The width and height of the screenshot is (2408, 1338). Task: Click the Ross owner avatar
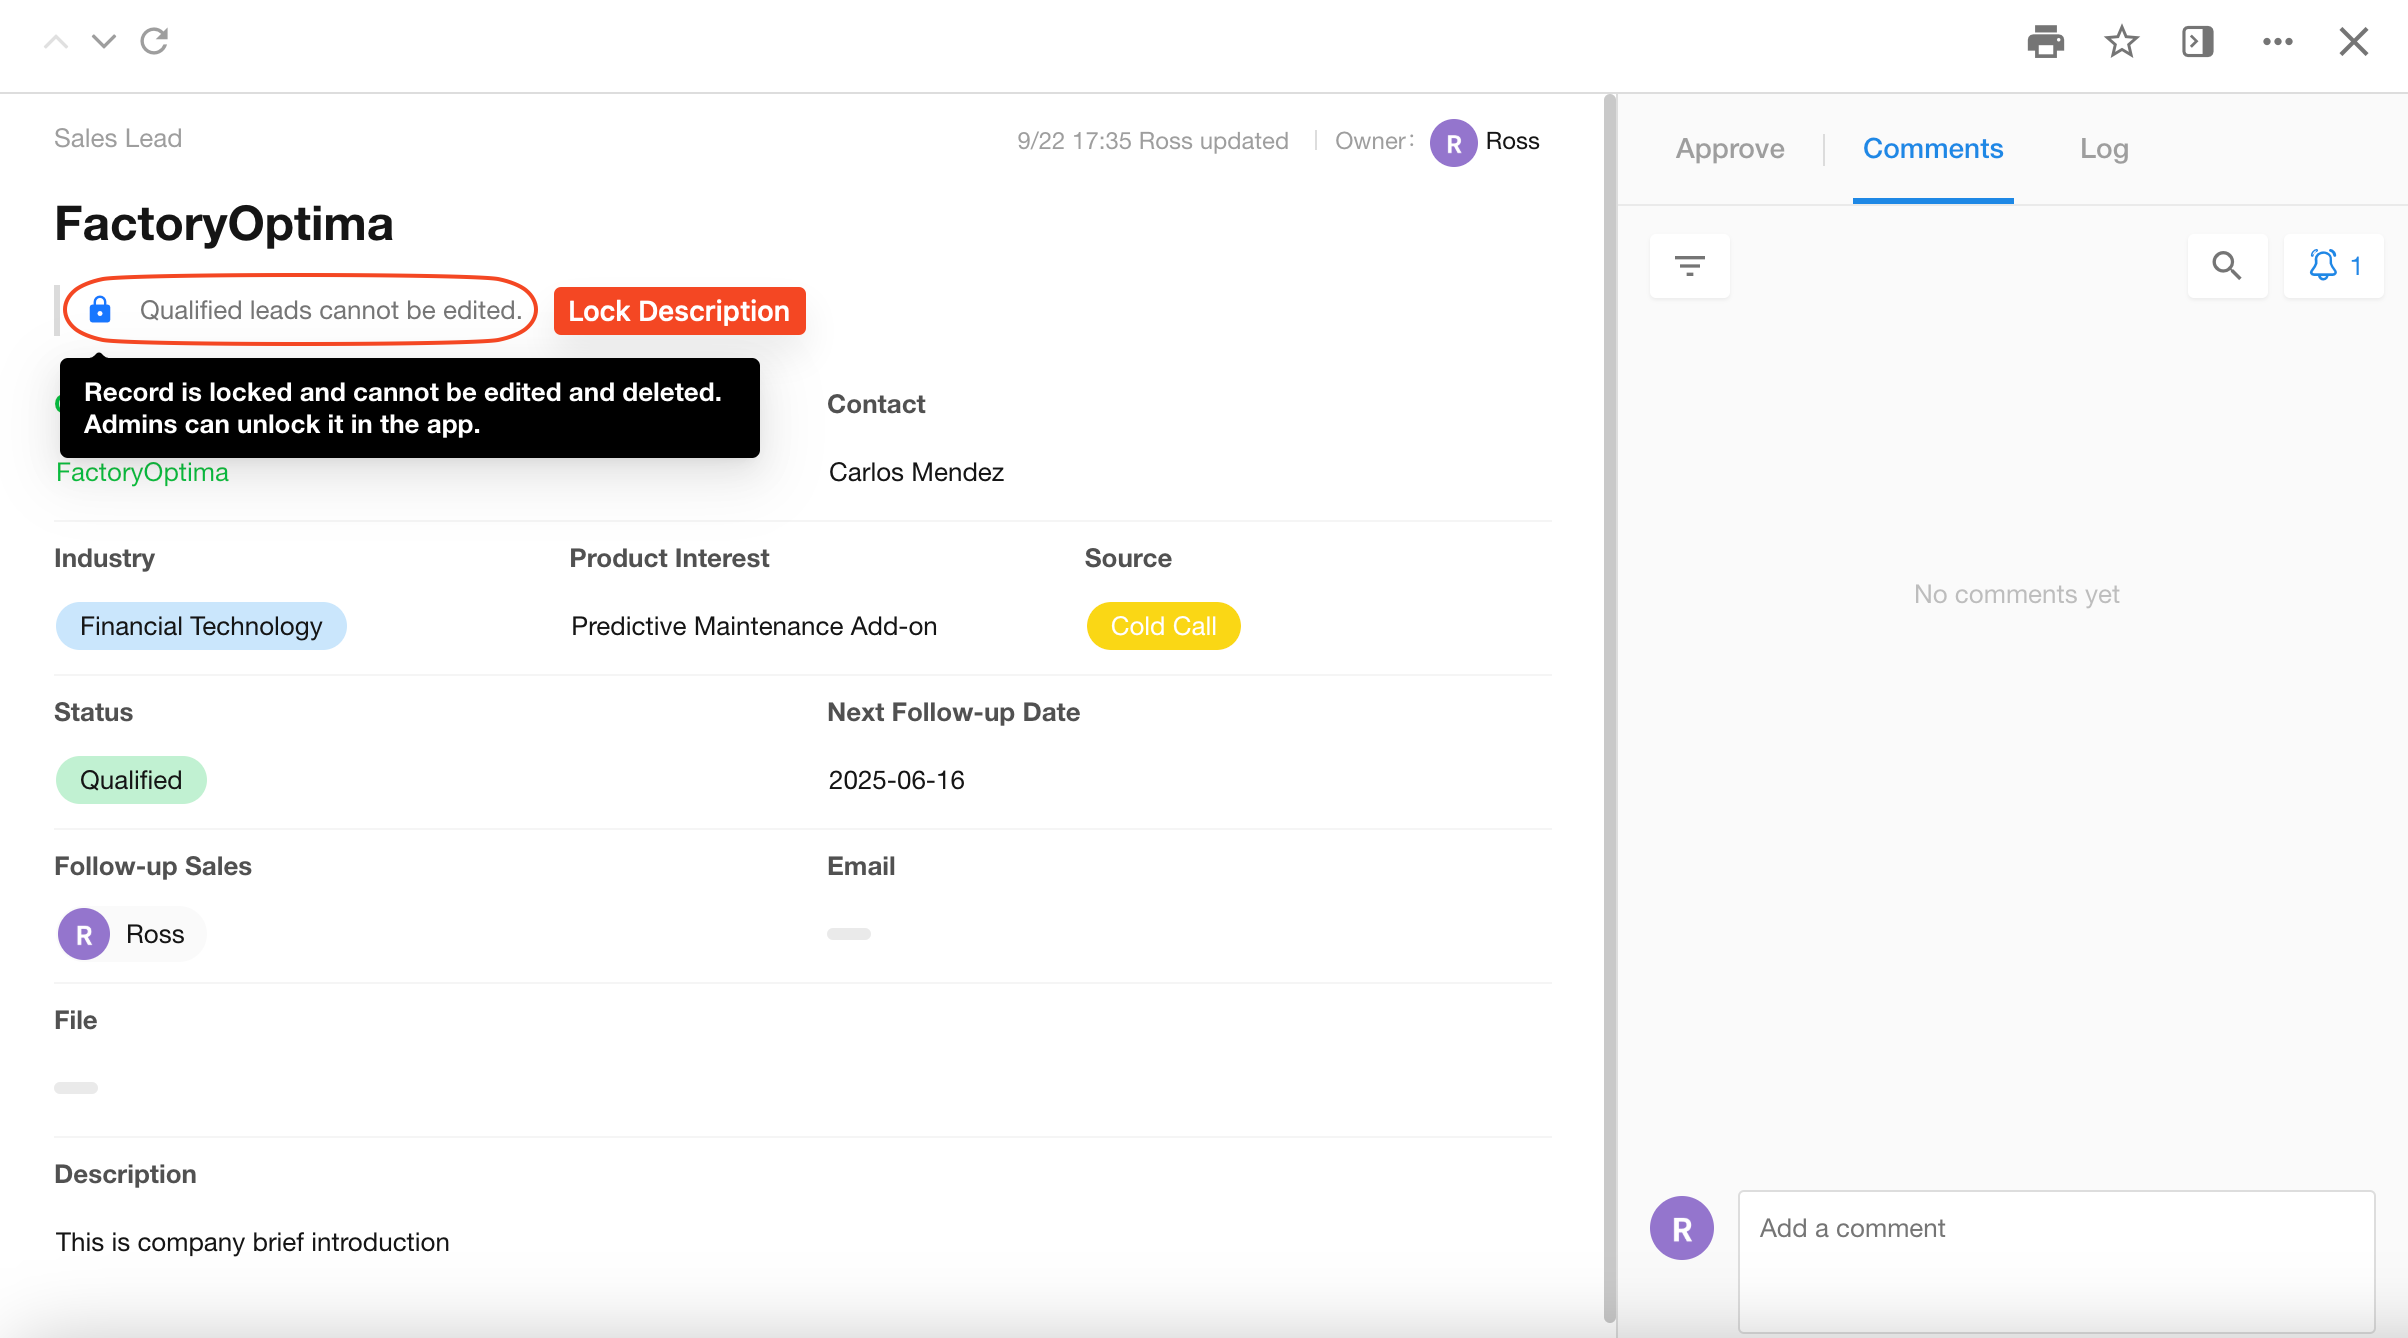pyautogui.click(x=1453, y=142)
